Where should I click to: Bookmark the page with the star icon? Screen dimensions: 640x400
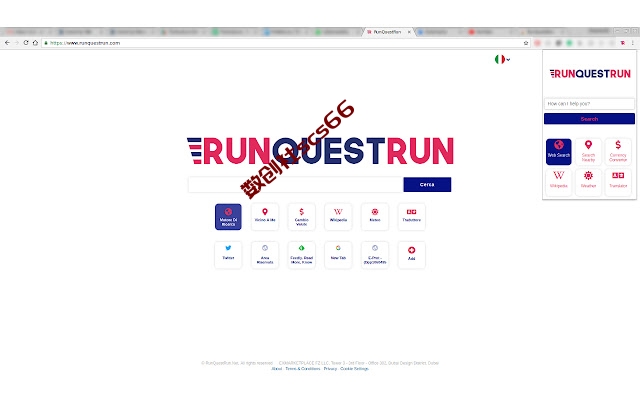tap(526, 43)
